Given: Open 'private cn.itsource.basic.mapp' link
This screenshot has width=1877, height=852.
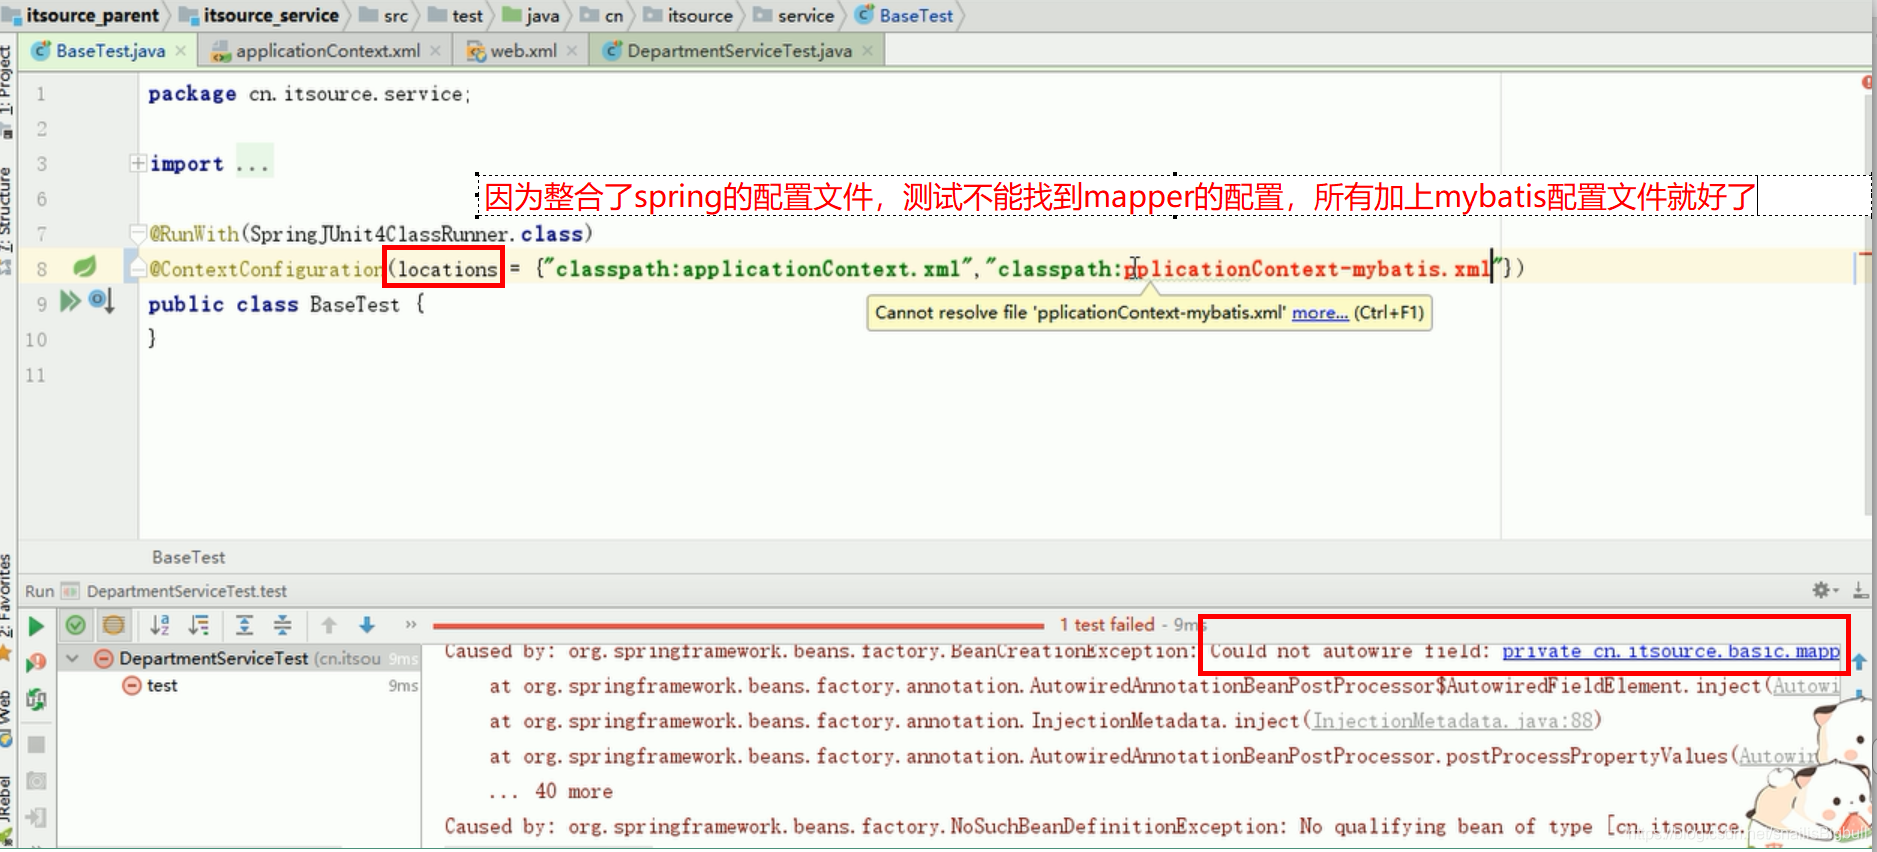Looking at the screenshot, I should tap(1670, 651).
